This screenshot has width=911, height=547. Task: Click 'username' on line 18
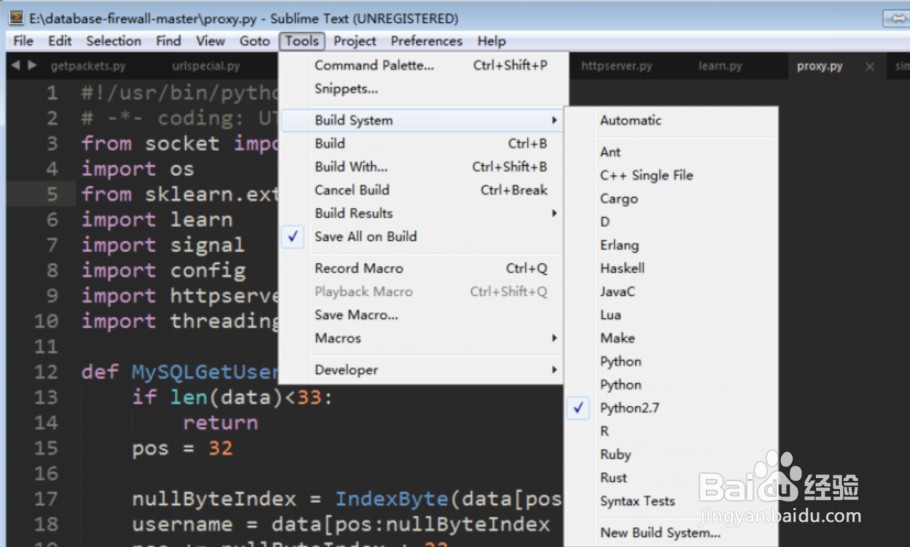point(182,524)
